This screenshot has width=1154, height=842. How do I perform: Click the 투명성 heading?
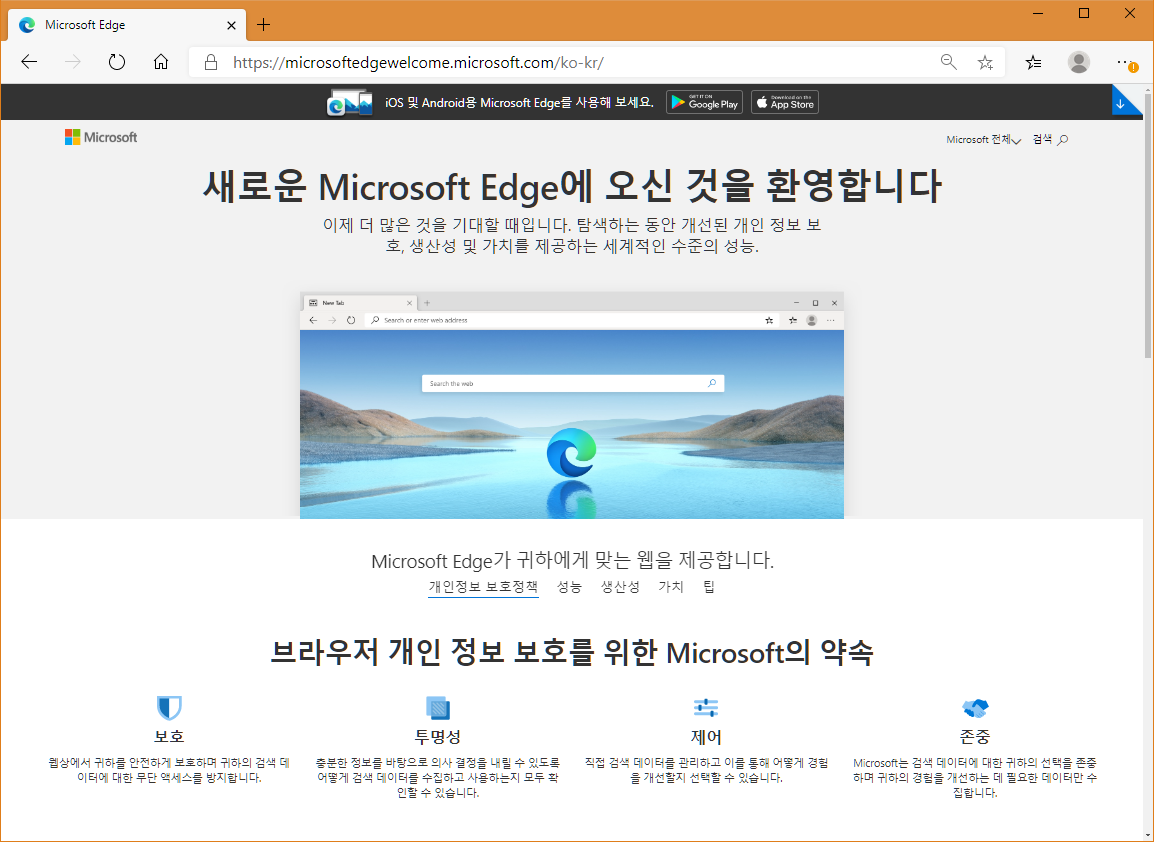pos(438,737)
